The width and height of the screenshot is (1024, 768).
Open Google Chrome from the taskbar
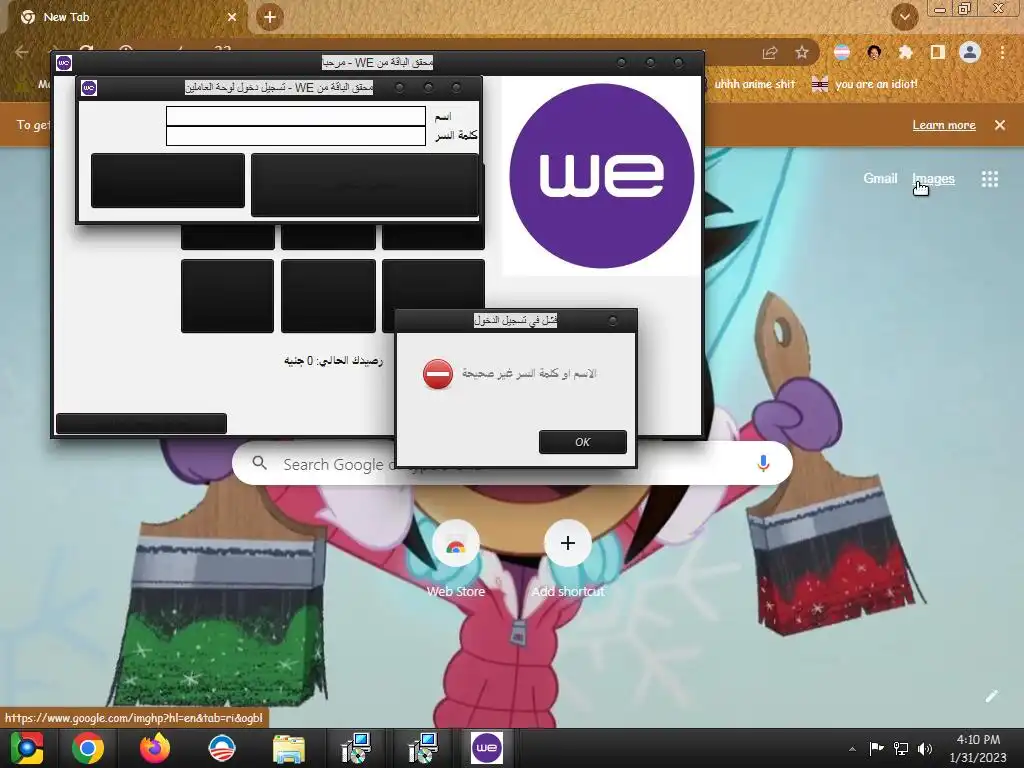click(x=88, y=748)
